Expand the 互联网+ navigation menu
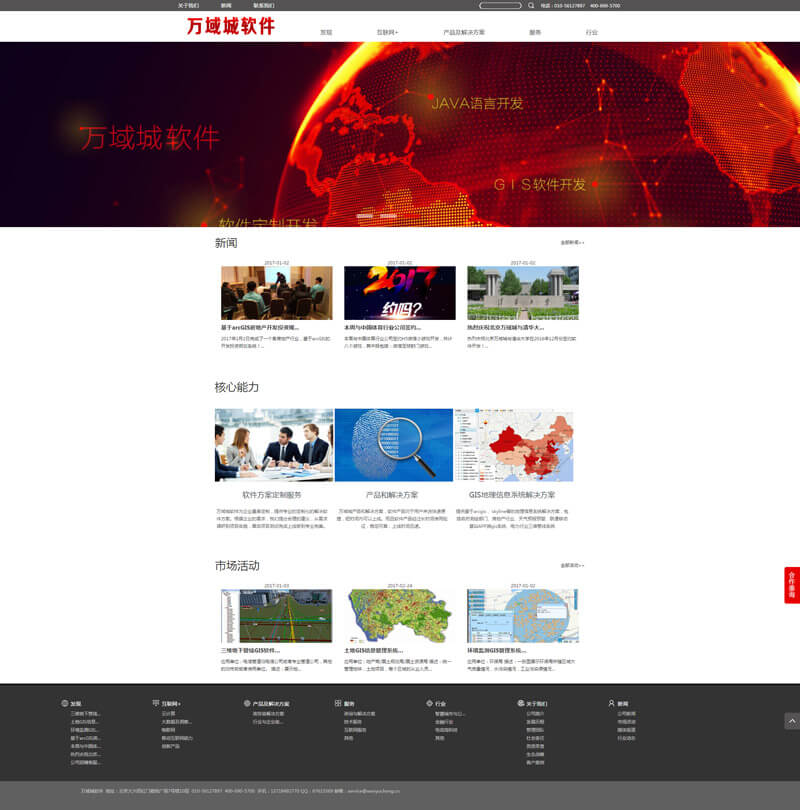The width and height of the screenshot is (800, 810). point(386,32)
